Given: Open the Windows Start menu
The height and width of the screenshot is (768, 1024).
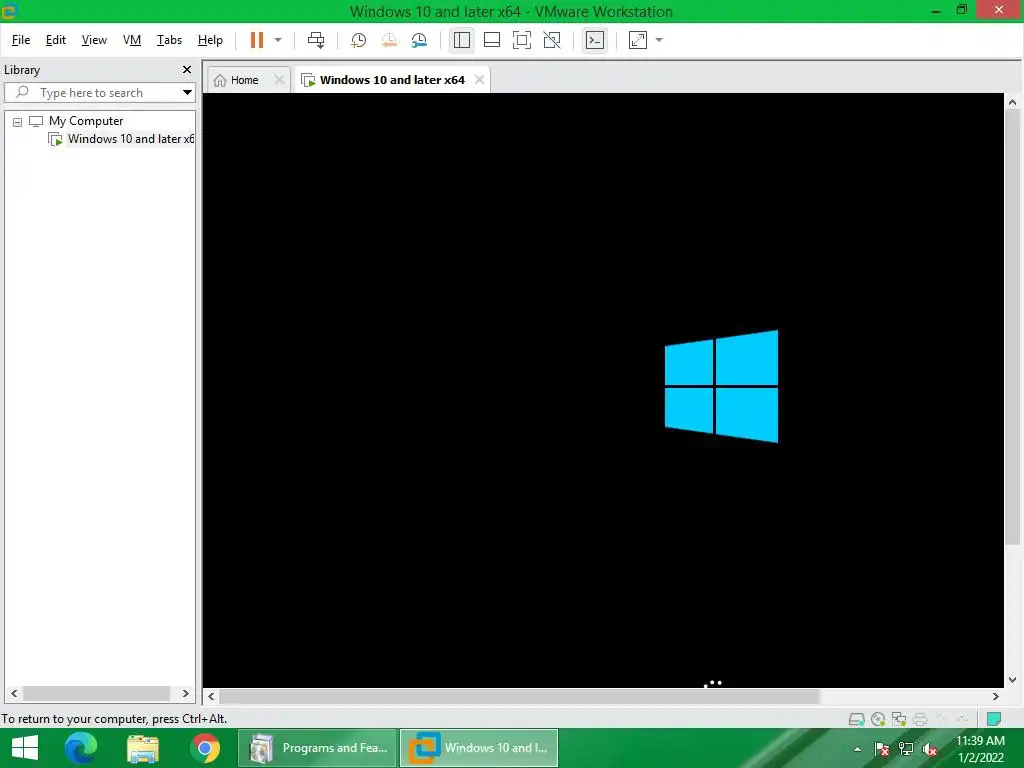Looking at the screenshot, I should click(25, 748).
